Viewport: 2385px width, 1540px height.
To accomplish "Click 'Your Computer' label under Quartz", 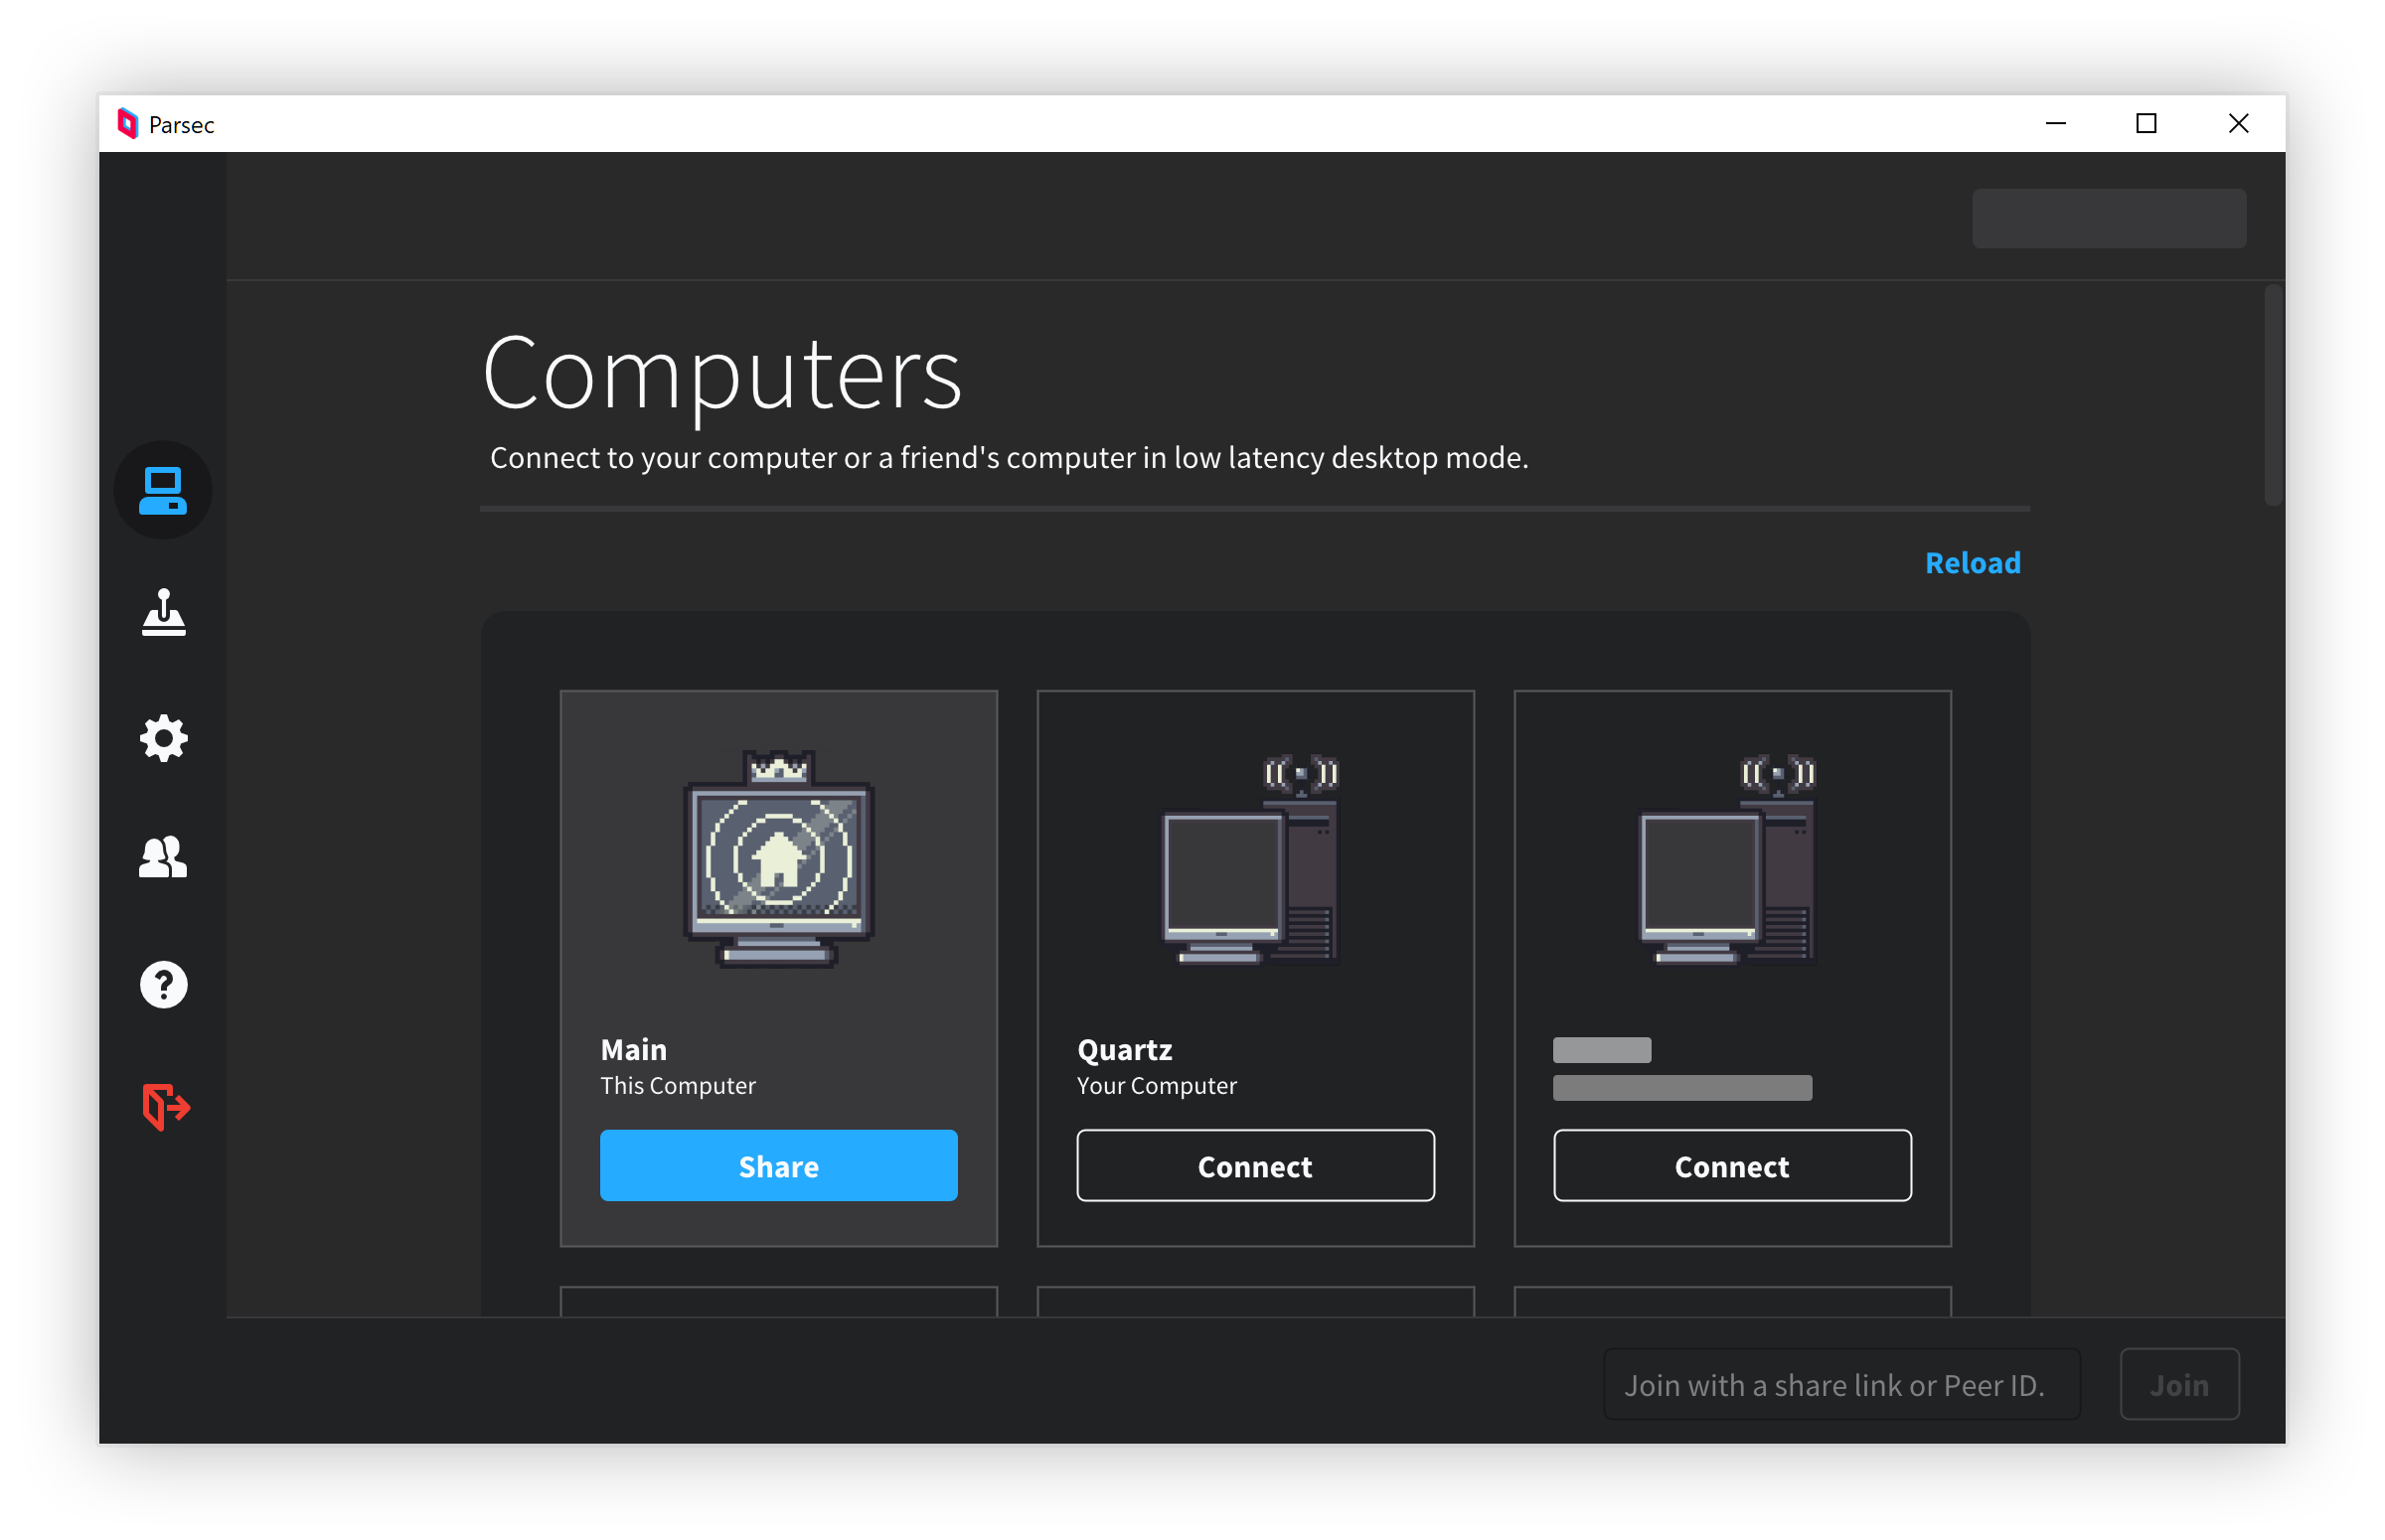I will pyautogui.click(x=1156, y=1086).
